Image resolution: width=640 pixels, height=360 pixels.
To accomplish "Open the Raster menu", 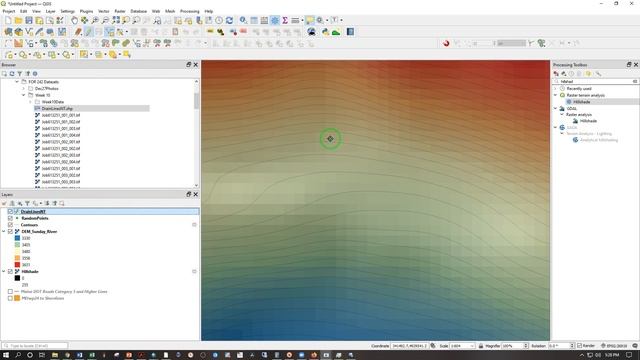I will (120, 11).
